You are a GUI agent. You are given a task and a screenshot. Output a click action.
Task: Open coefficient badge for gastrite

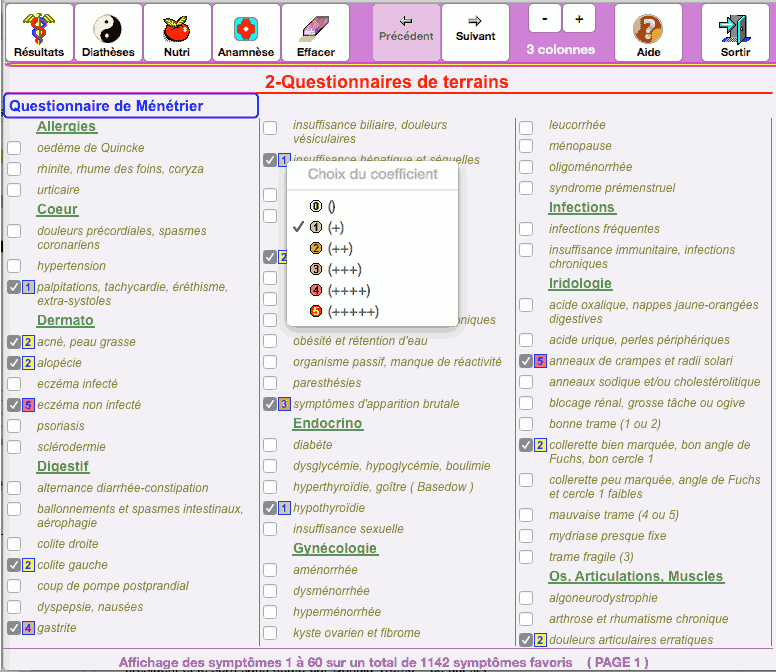28,628
